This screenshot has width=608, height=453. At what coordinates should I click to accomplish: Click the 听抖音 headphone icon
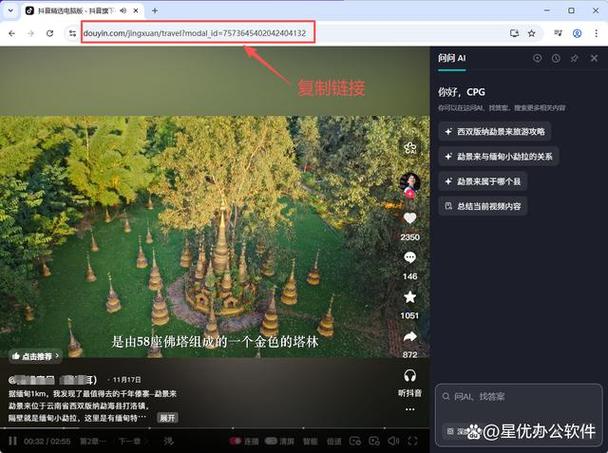409,376
